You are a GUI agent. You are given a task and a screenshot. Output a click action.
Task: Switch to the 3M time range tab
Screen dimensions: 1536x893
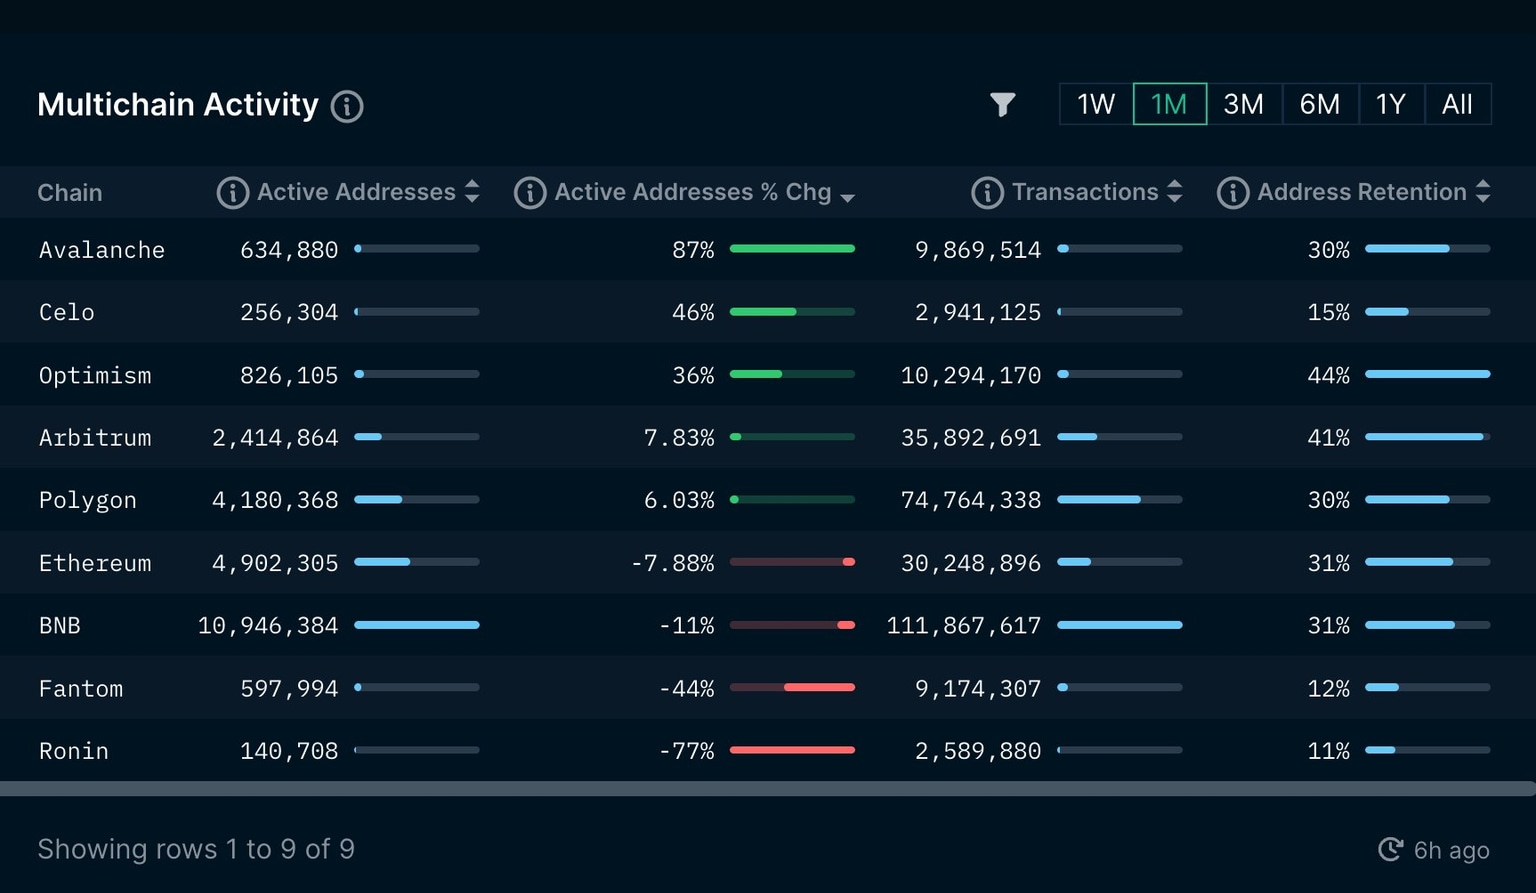(x=1244, y=104)
